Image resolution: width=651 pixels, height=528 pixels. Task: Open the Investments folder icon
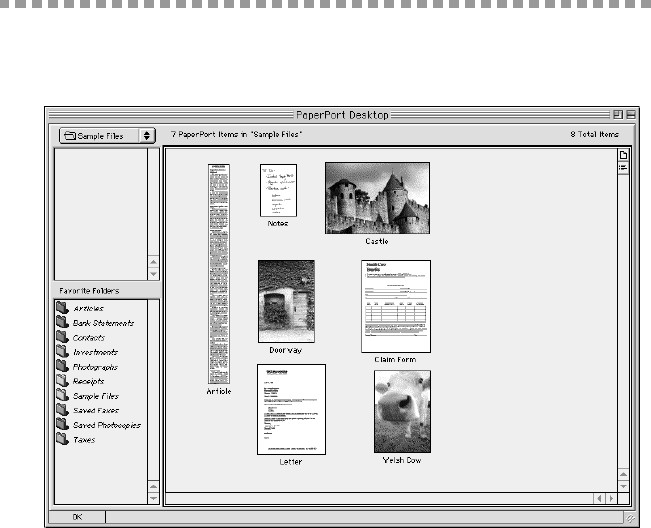coord(63,352)
